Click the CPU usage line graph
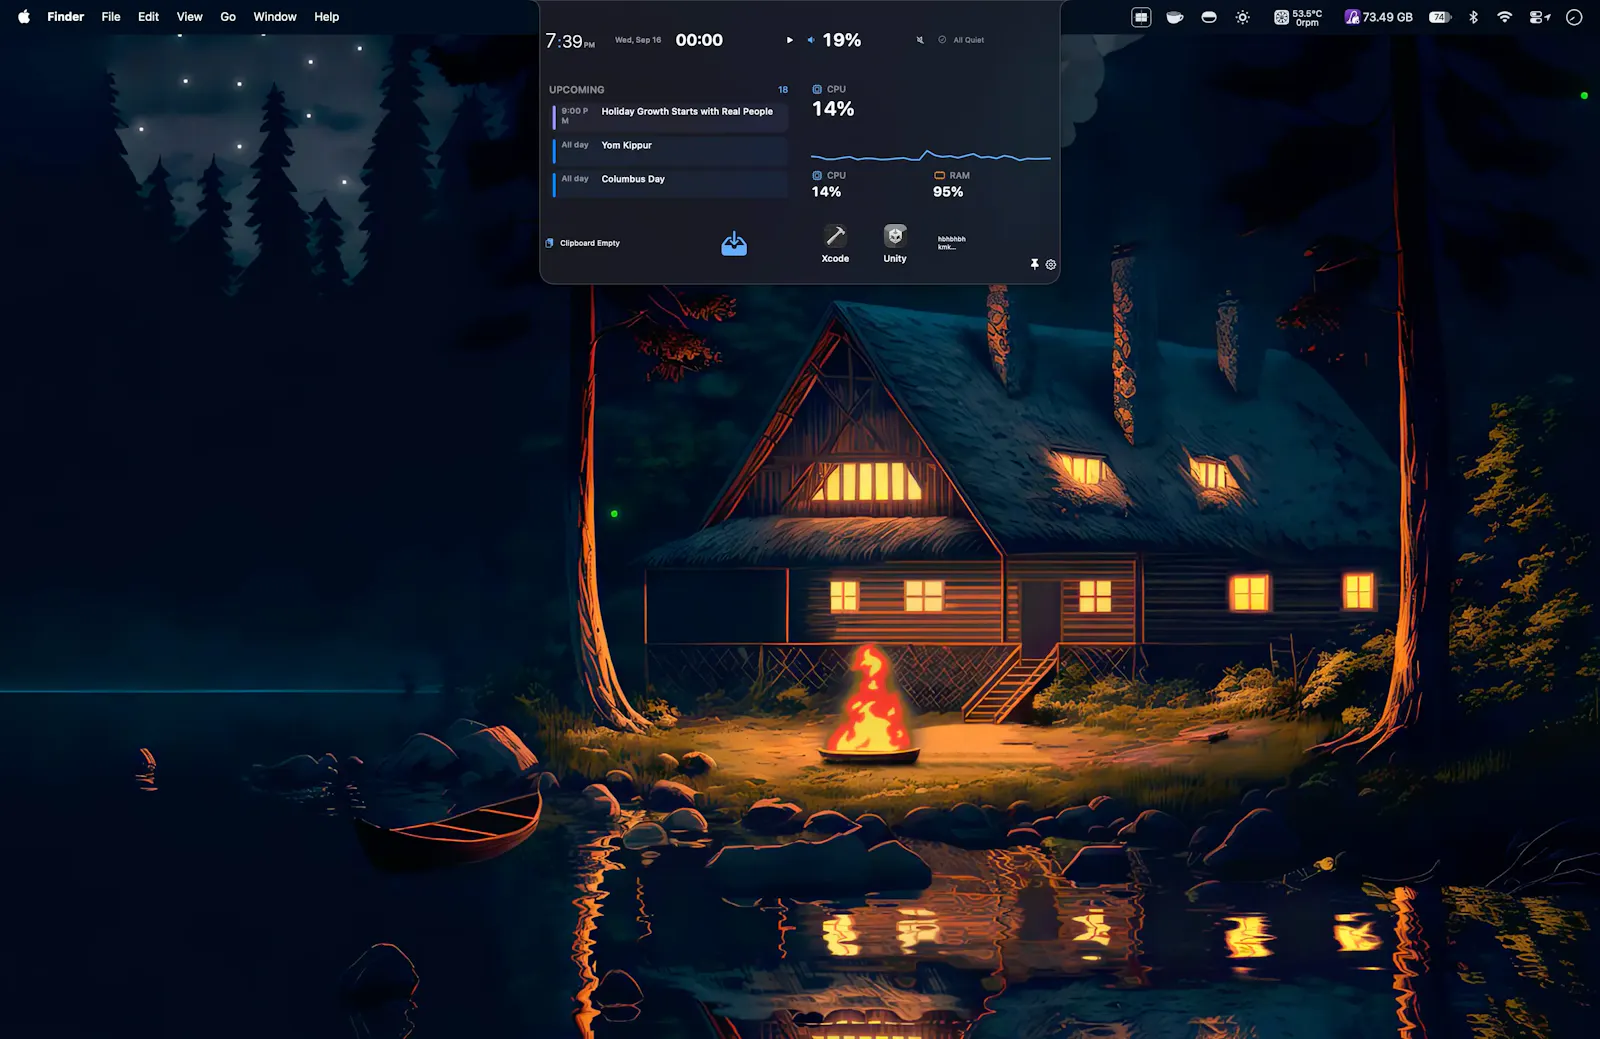This screenshot has width=1600, height=1039. (931, 156)
